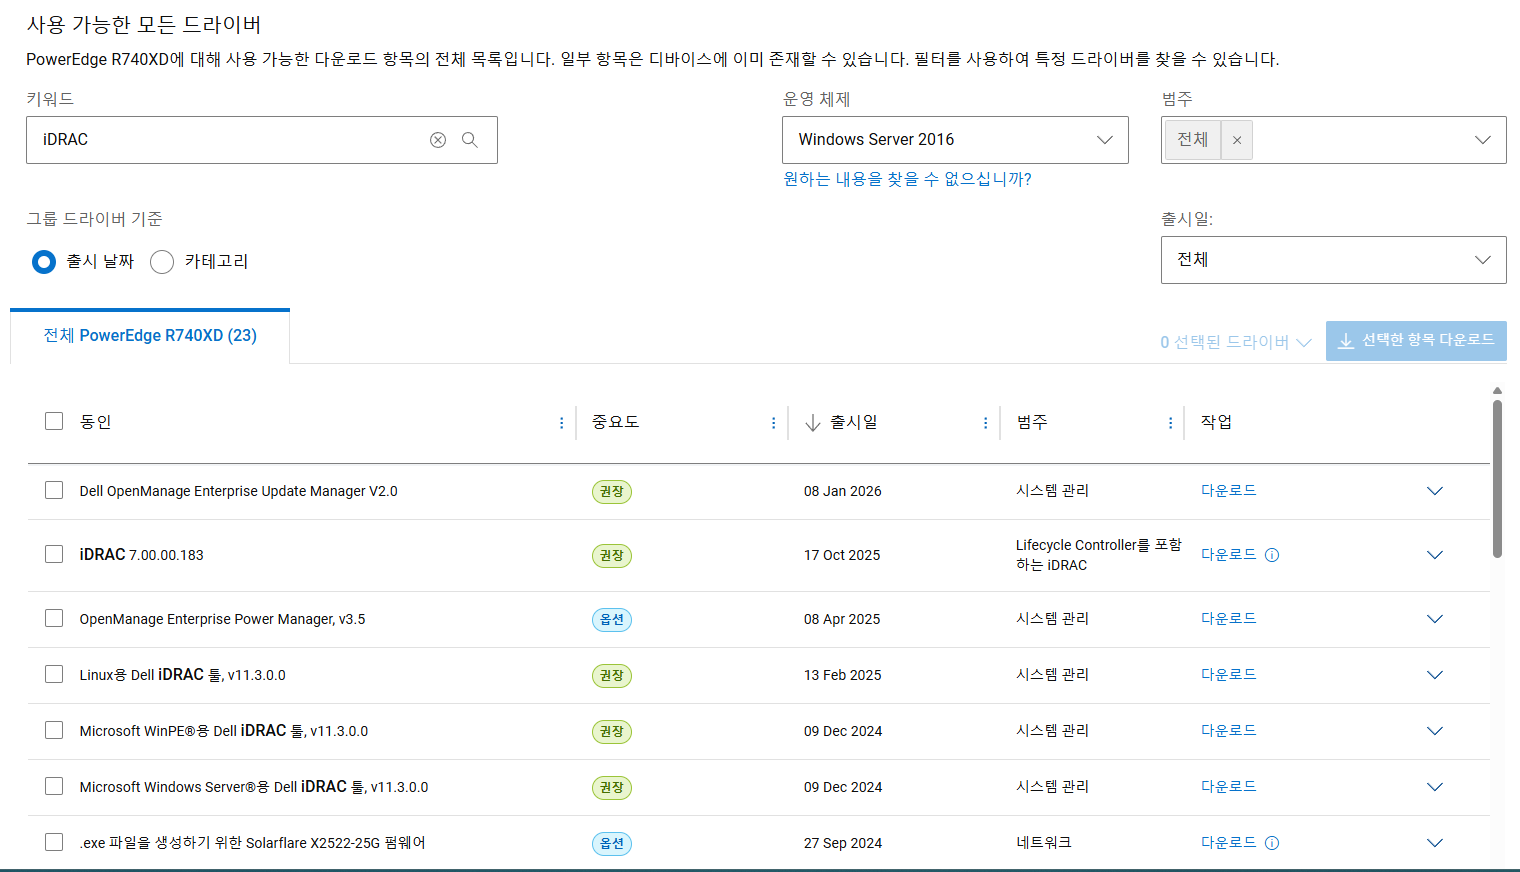Open the 운영 체제 Windows Server 2016 dropdown

tap(955, 140)
